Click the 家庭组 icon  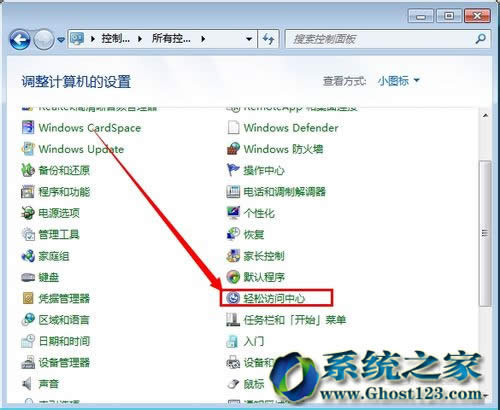pyautogui.click(x=28, y=256)
